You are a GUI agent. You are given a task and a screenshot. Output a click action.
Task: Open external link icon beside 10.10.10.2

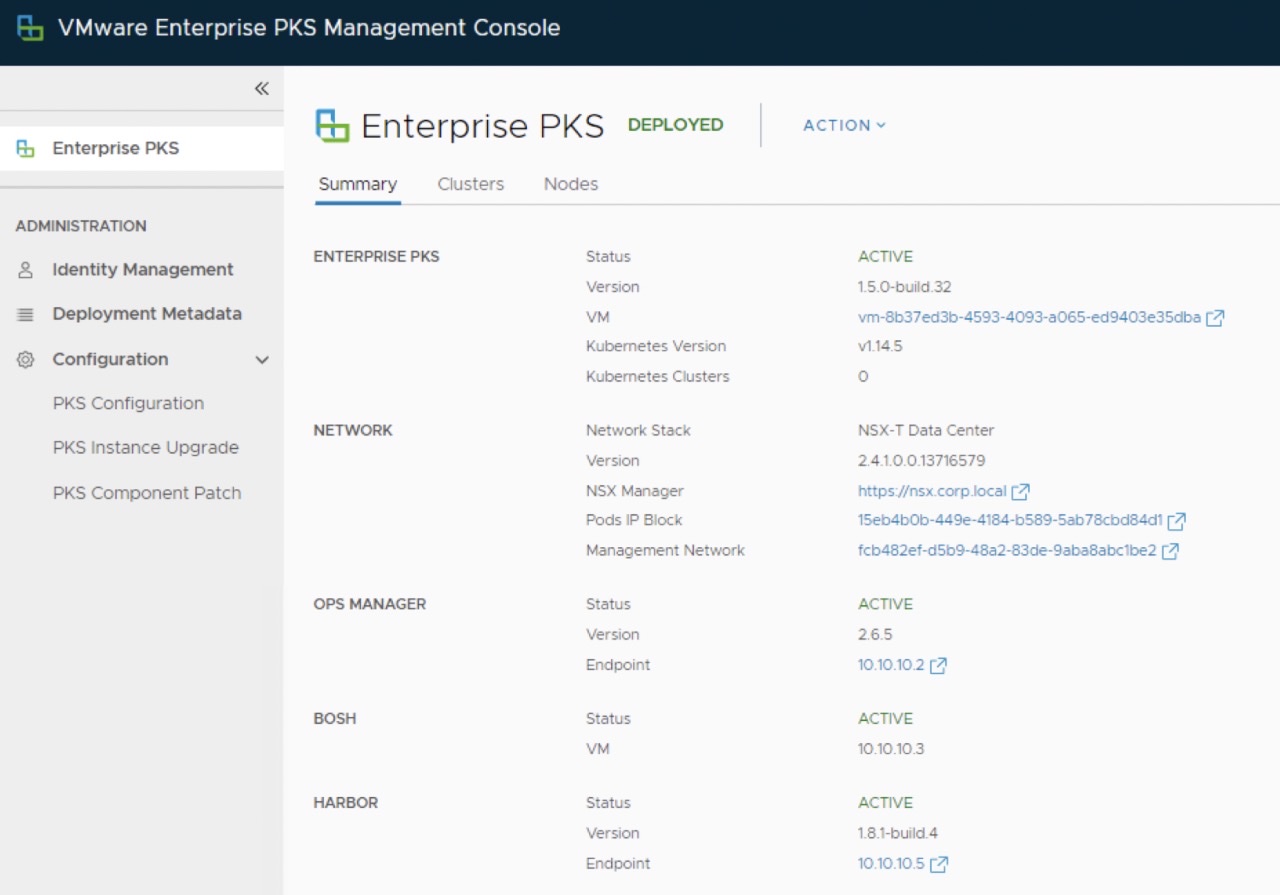(x=938, y=666)
